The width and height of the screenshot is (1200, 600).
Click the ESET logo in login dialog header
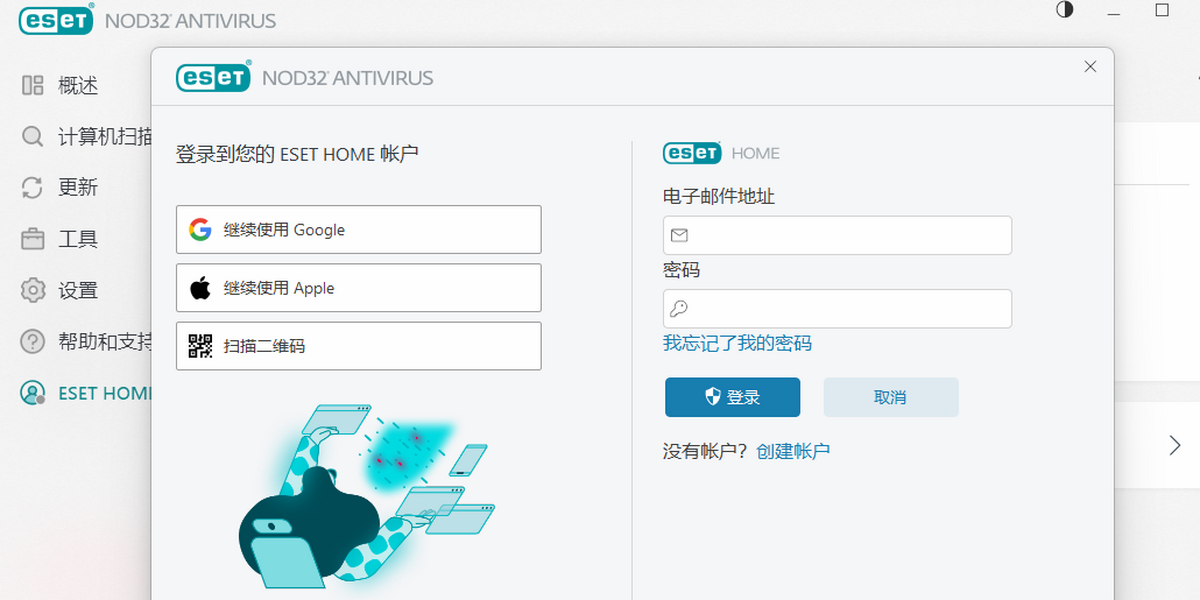click(213, 77)
